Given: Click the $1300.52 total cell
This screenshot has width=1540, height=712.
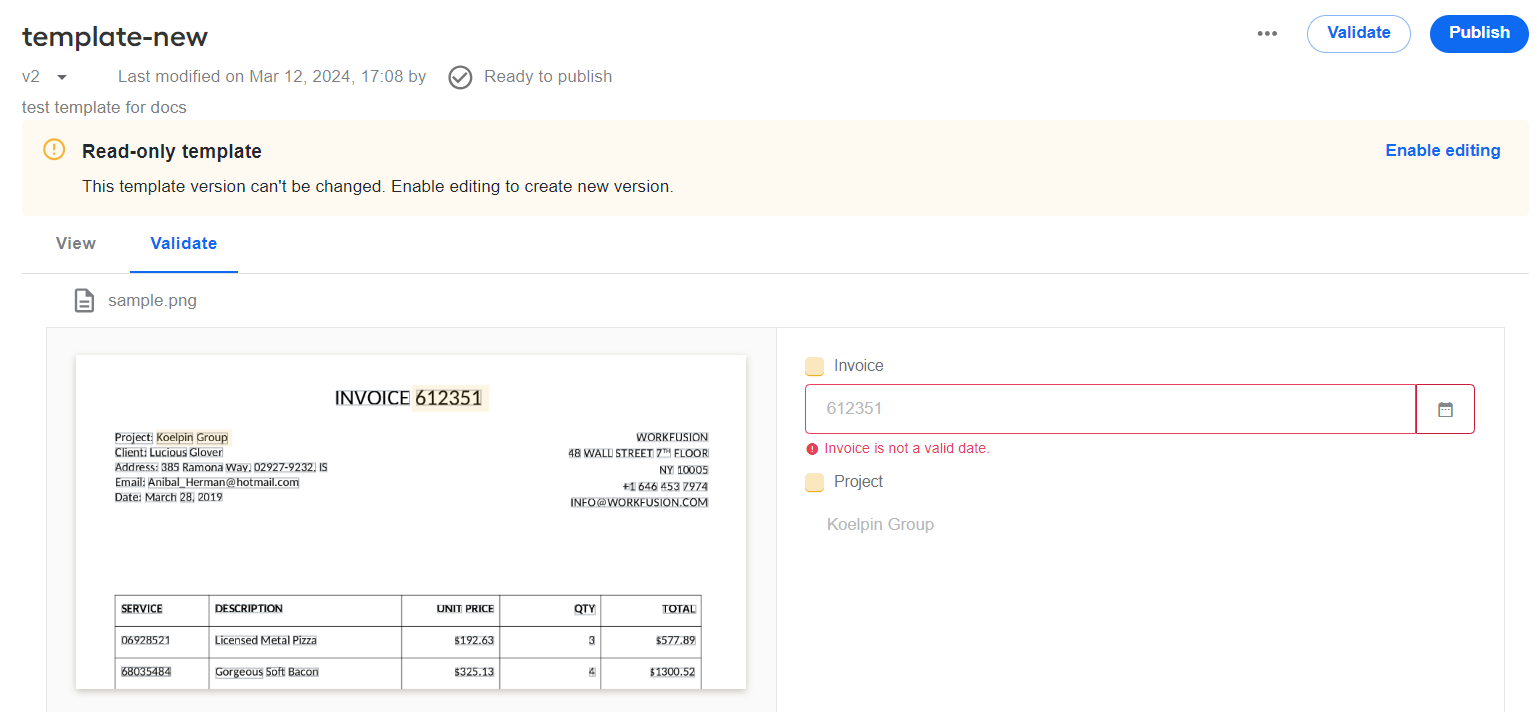Looking at the screenshot, I should 672,672.
